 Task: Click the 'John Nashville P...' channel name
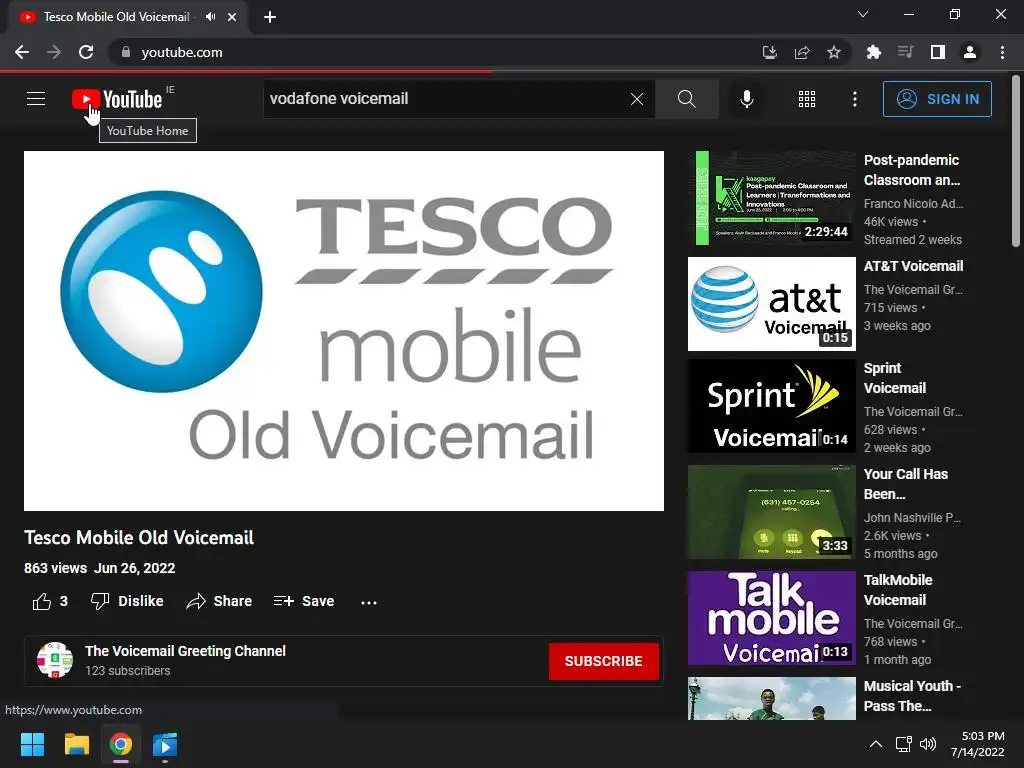[912, 518]
